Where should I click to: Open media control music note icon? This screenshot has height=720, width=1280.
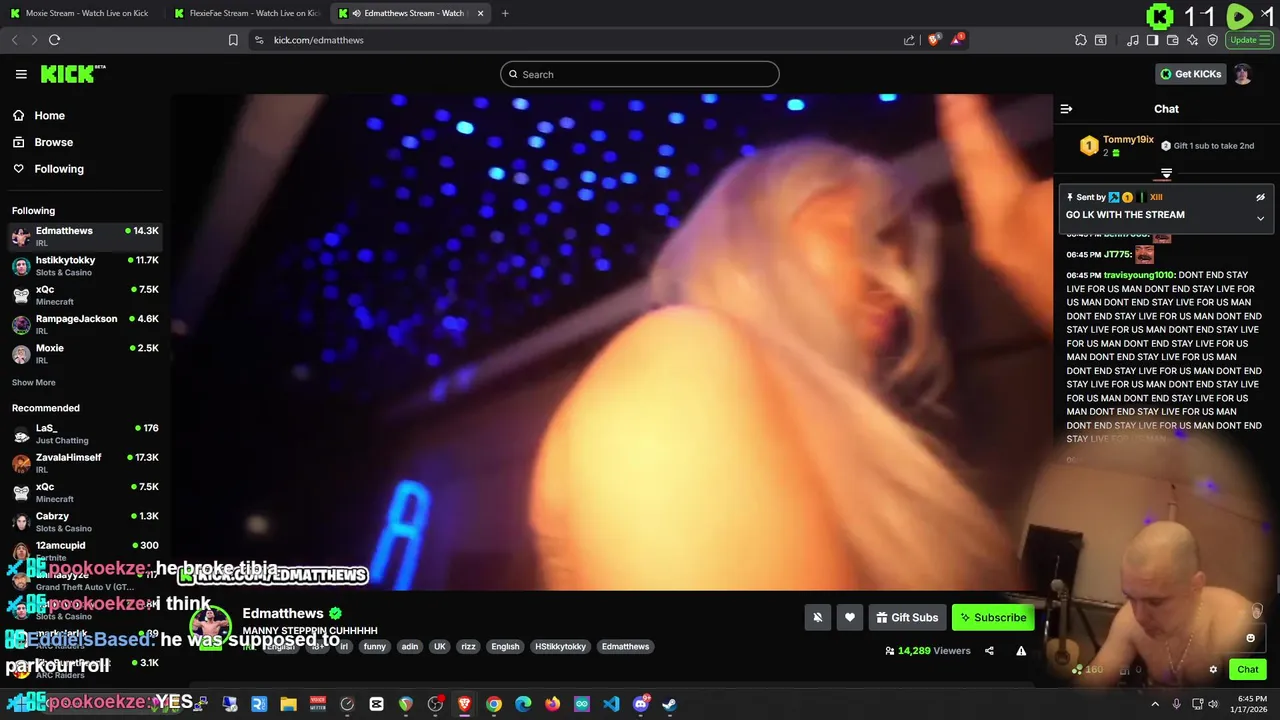point(1133,40)
